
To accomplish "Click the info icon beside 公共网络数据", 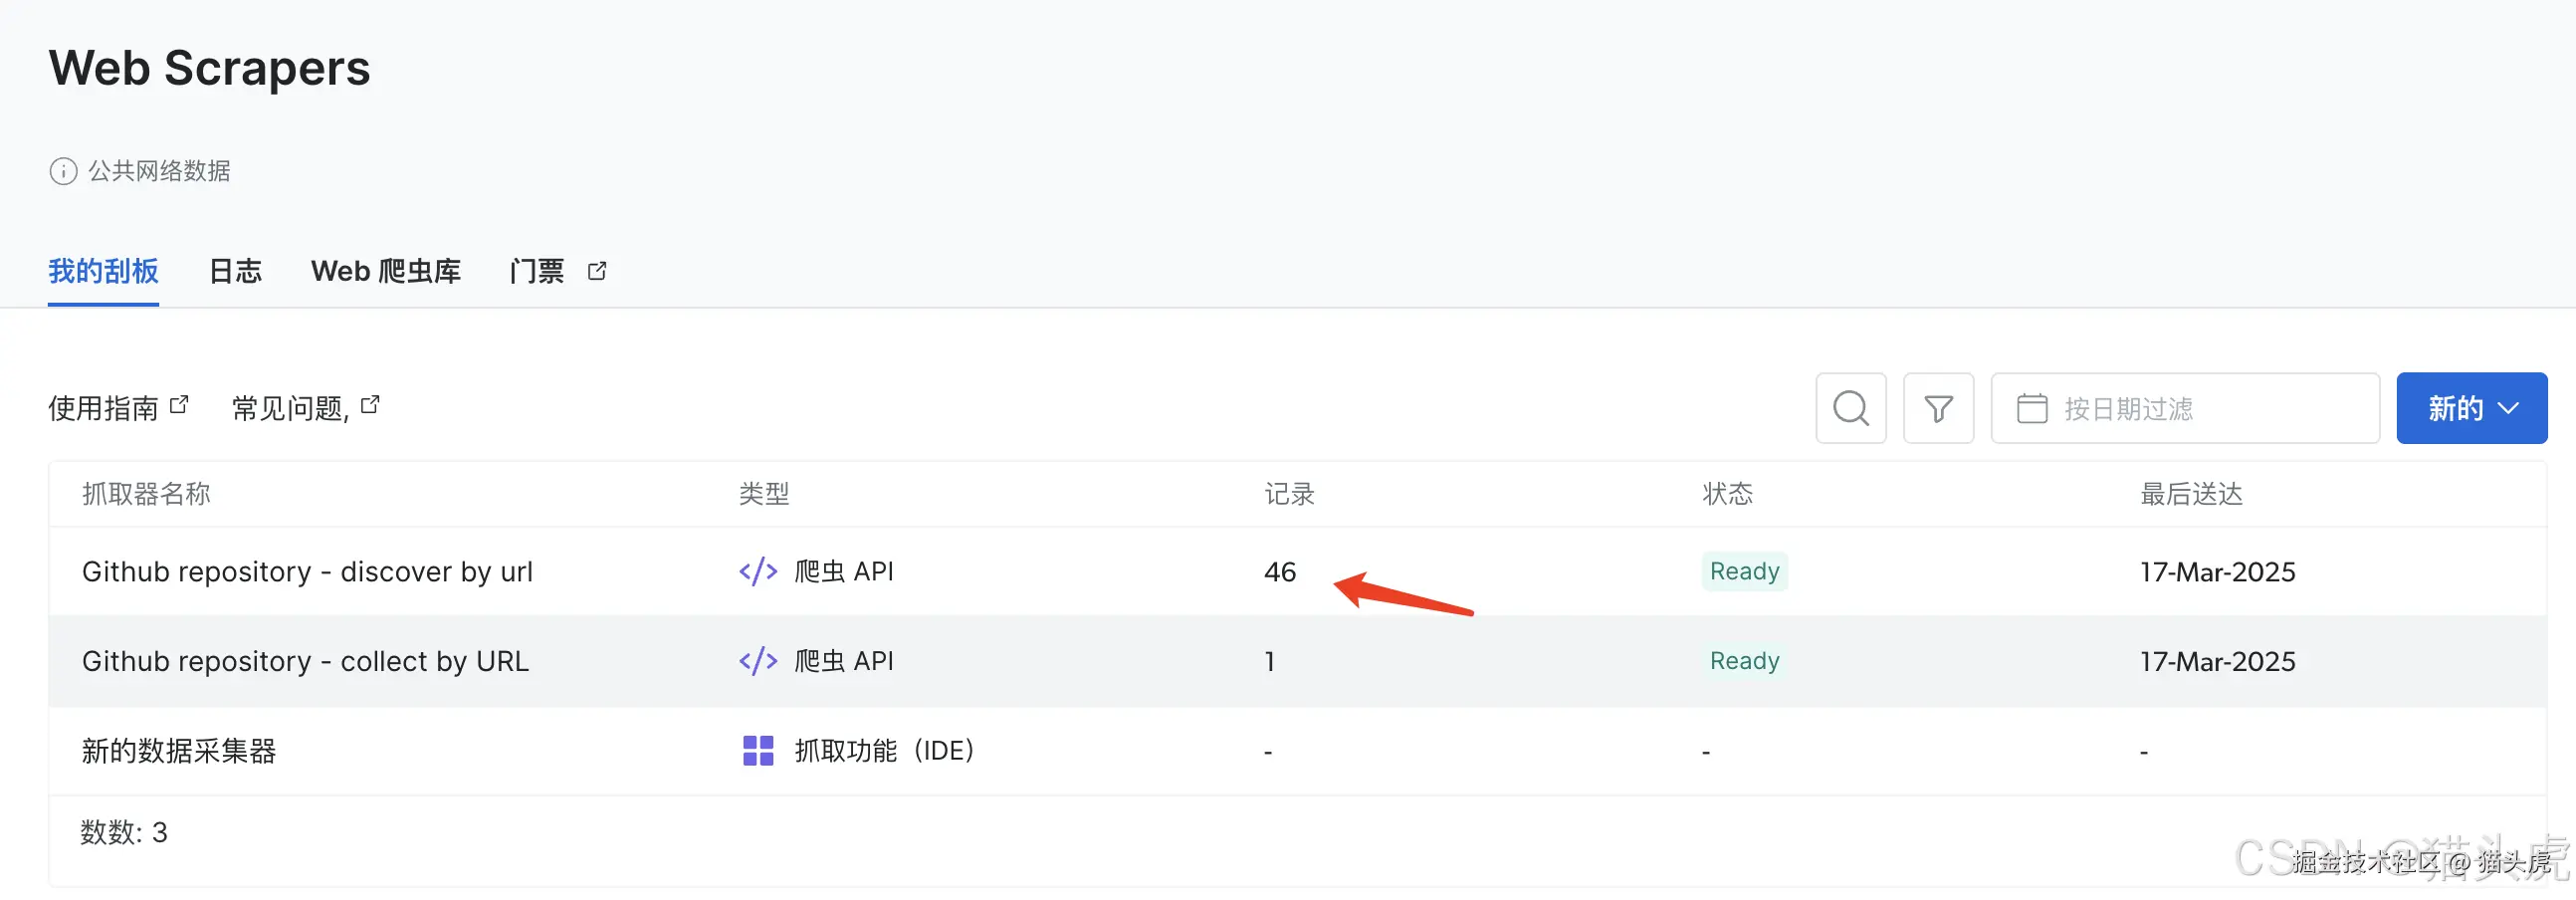I will [x=63, y=171].
